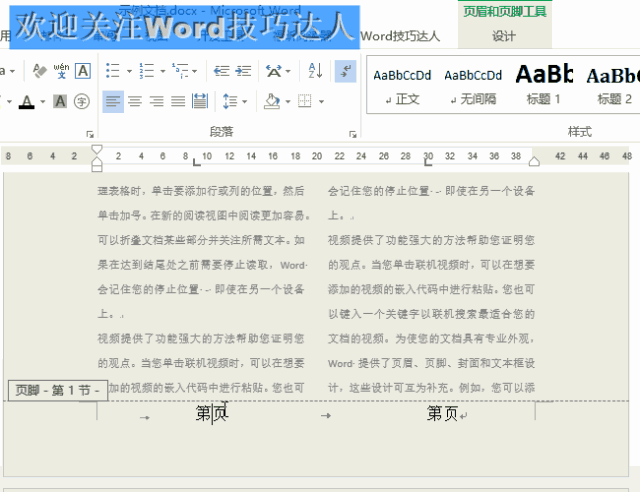The width and height of the screenshot is (640, 492).
Task: Apply Borders to the paragraph
Action: (x=304, y=101)
